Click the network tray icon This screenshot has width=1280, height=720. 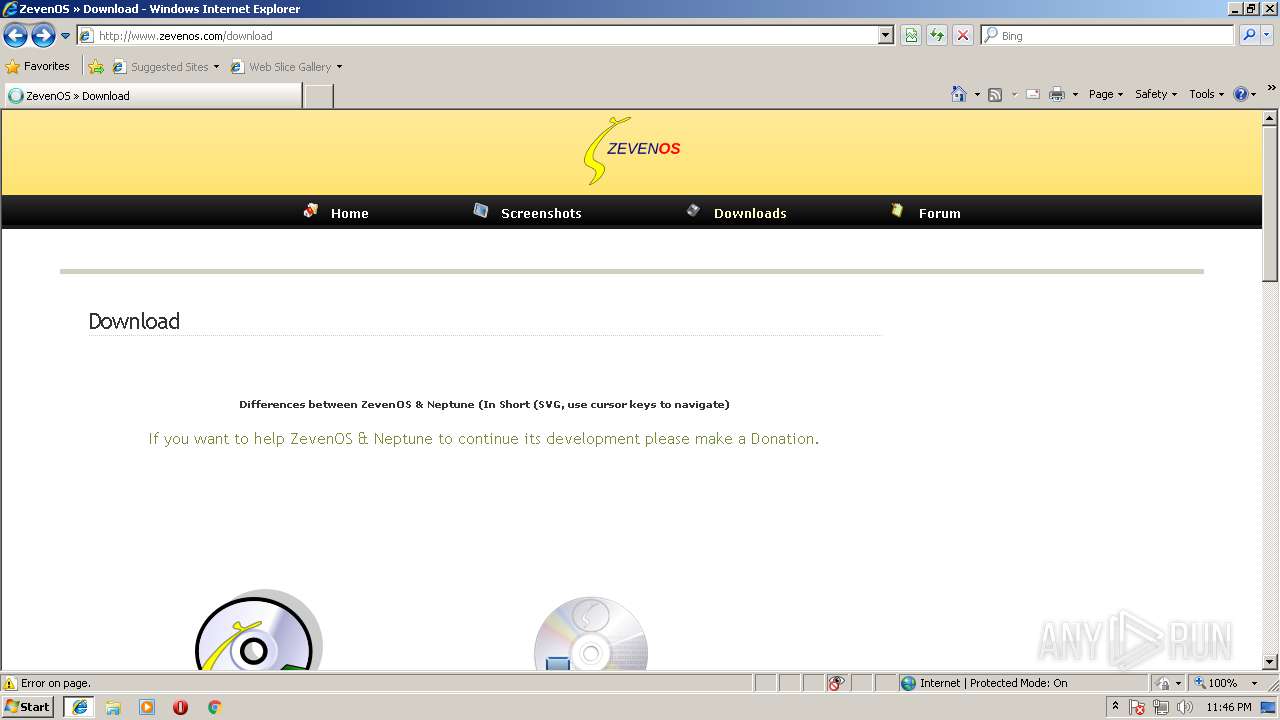point(1161,707)
